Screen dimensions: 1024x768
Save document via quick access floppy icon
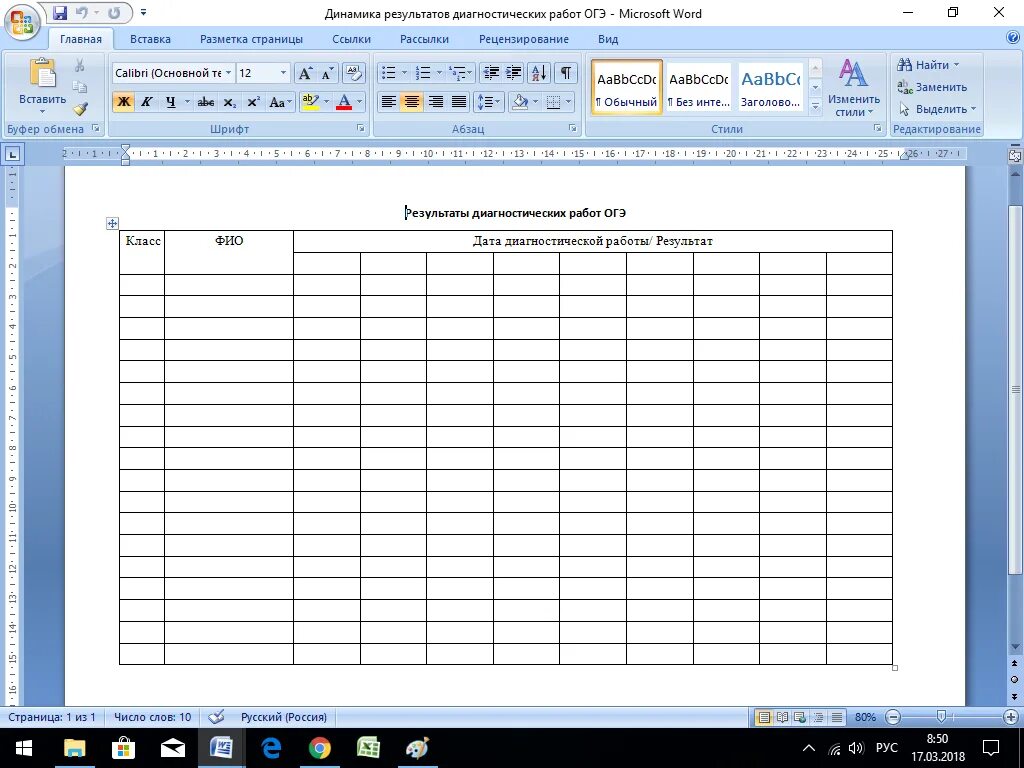click(x=59, y=12)
